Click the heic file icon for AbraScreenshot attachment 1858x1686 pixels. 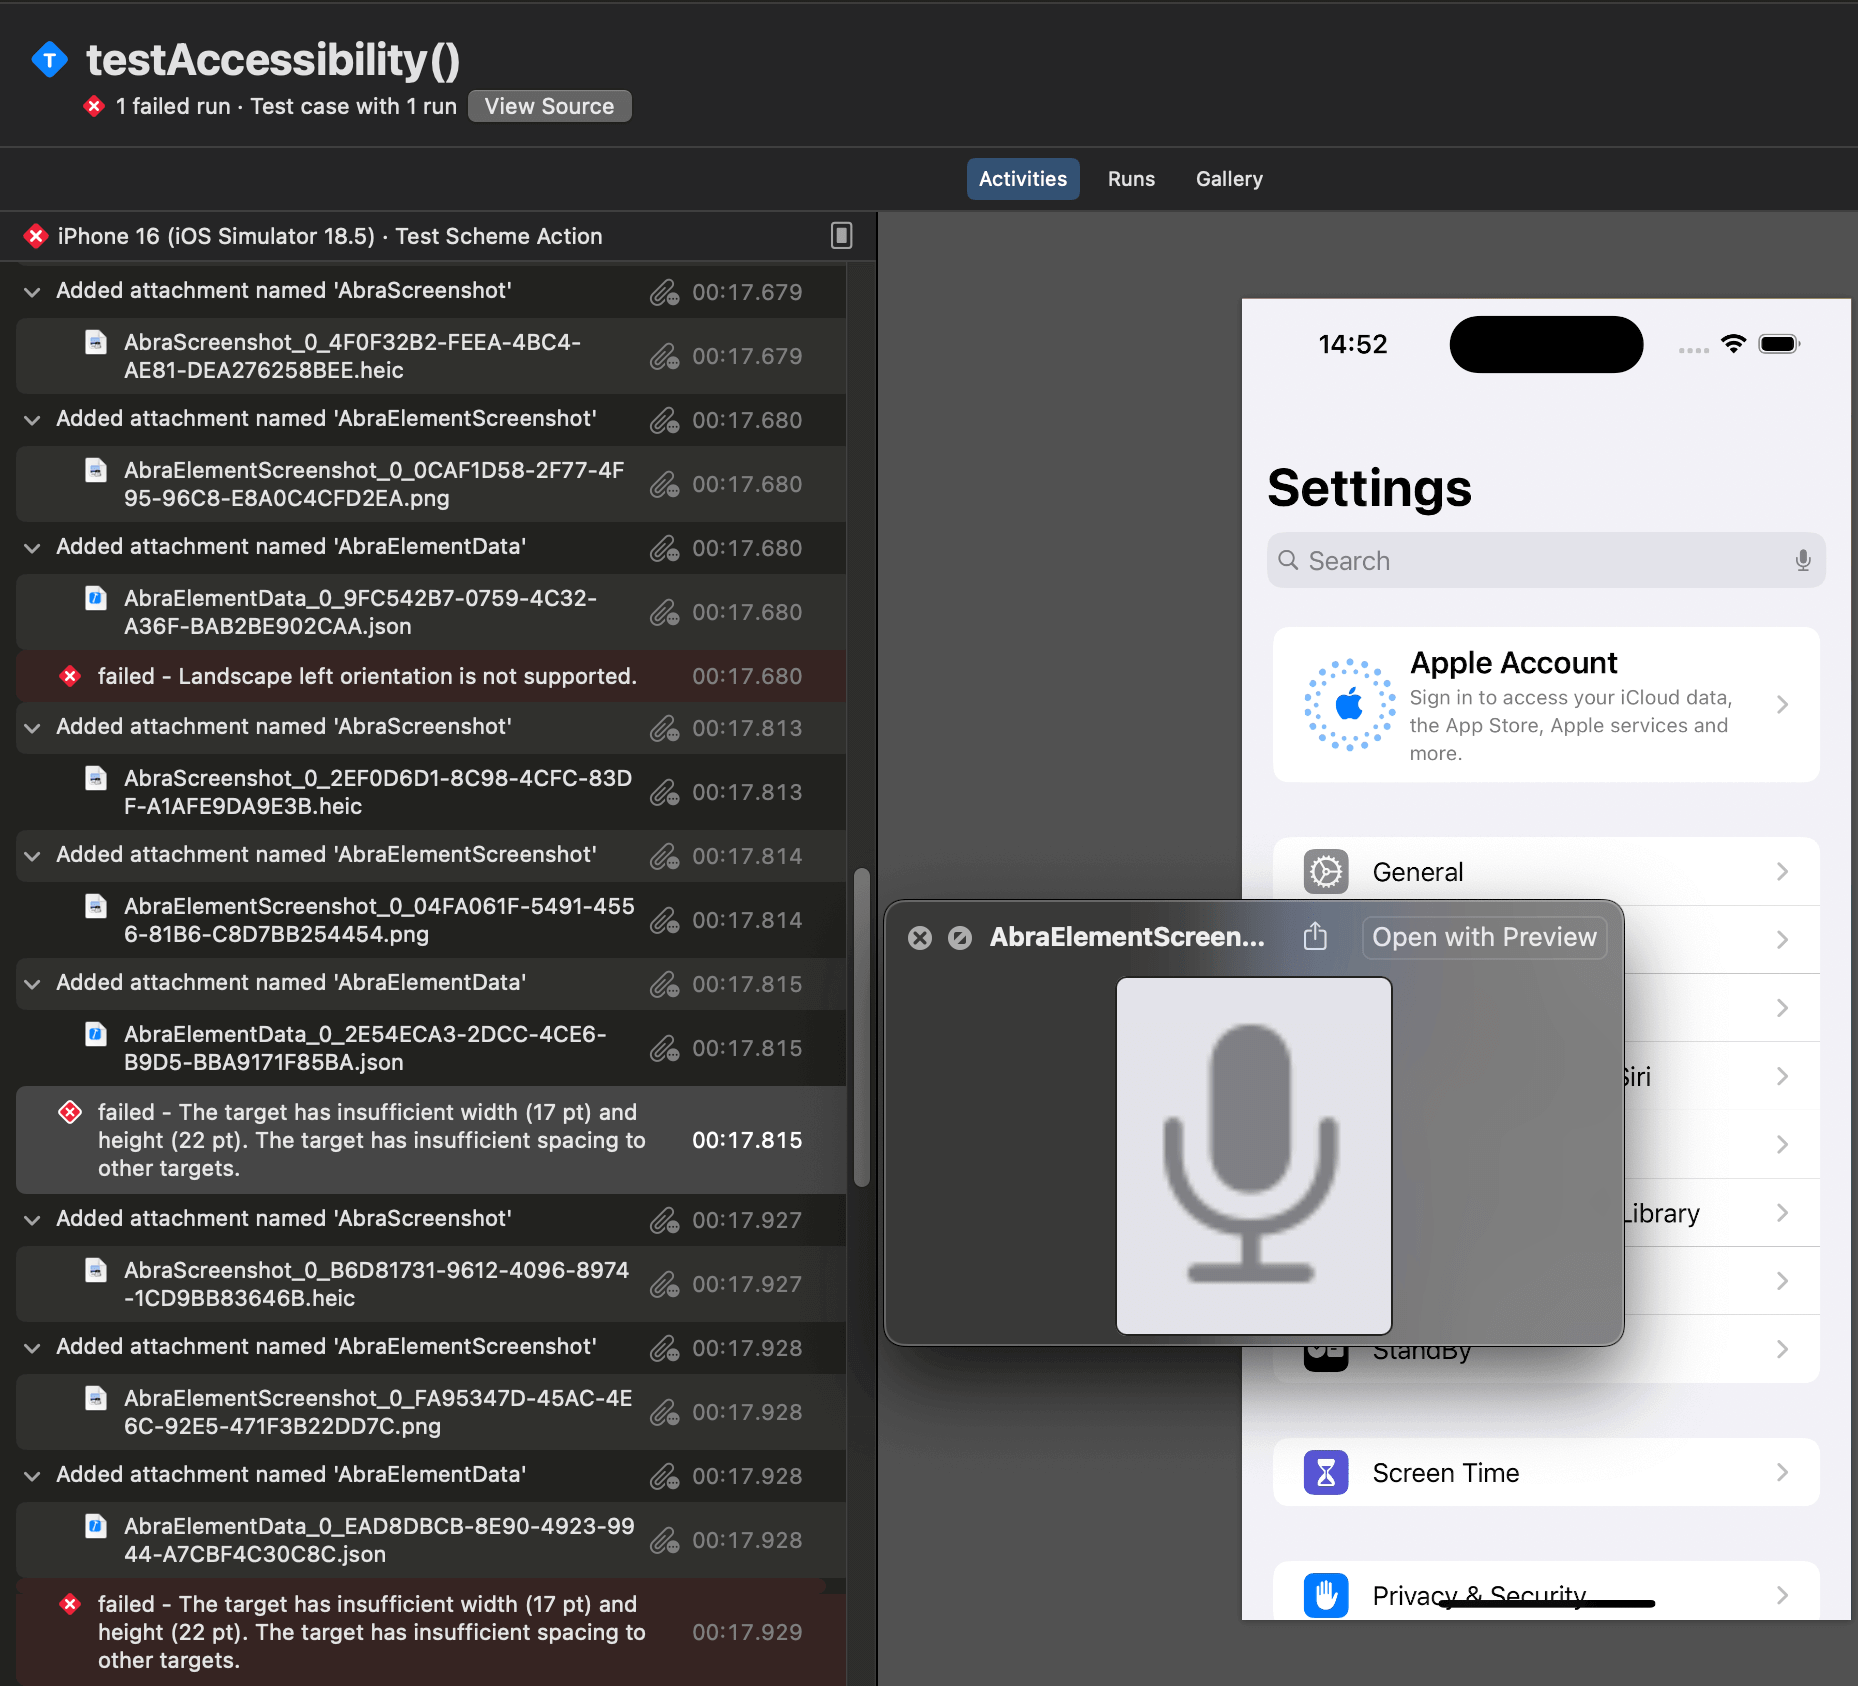(x=96, y=342)
